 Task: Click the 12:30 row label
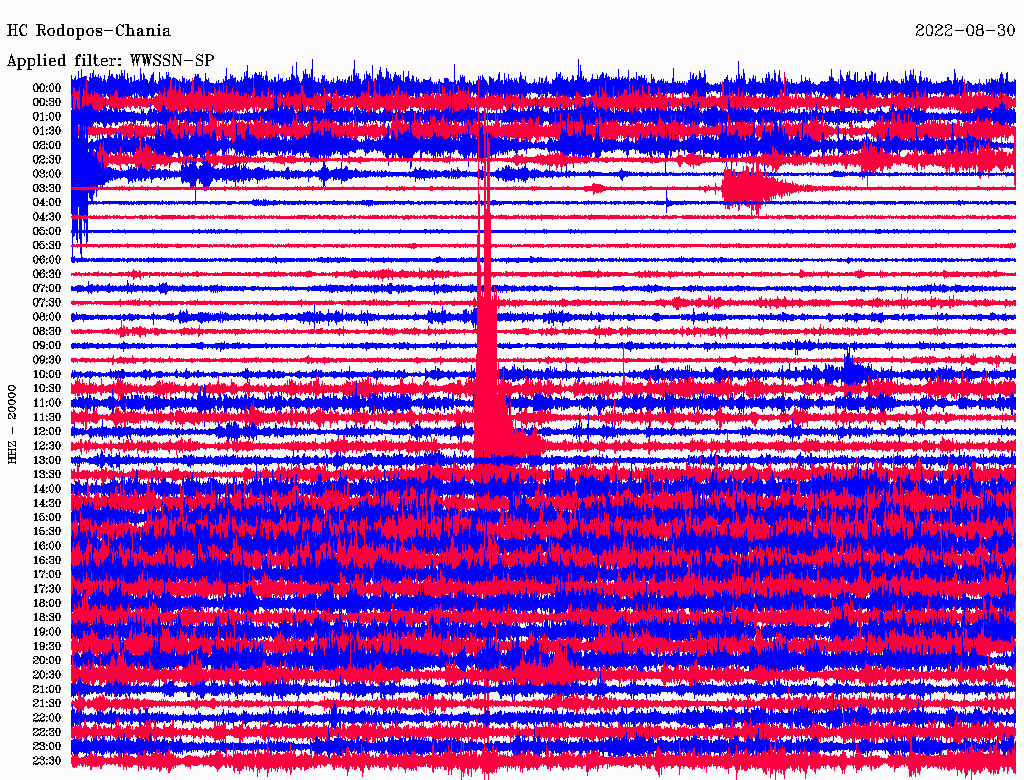click(x=47, y=446)
